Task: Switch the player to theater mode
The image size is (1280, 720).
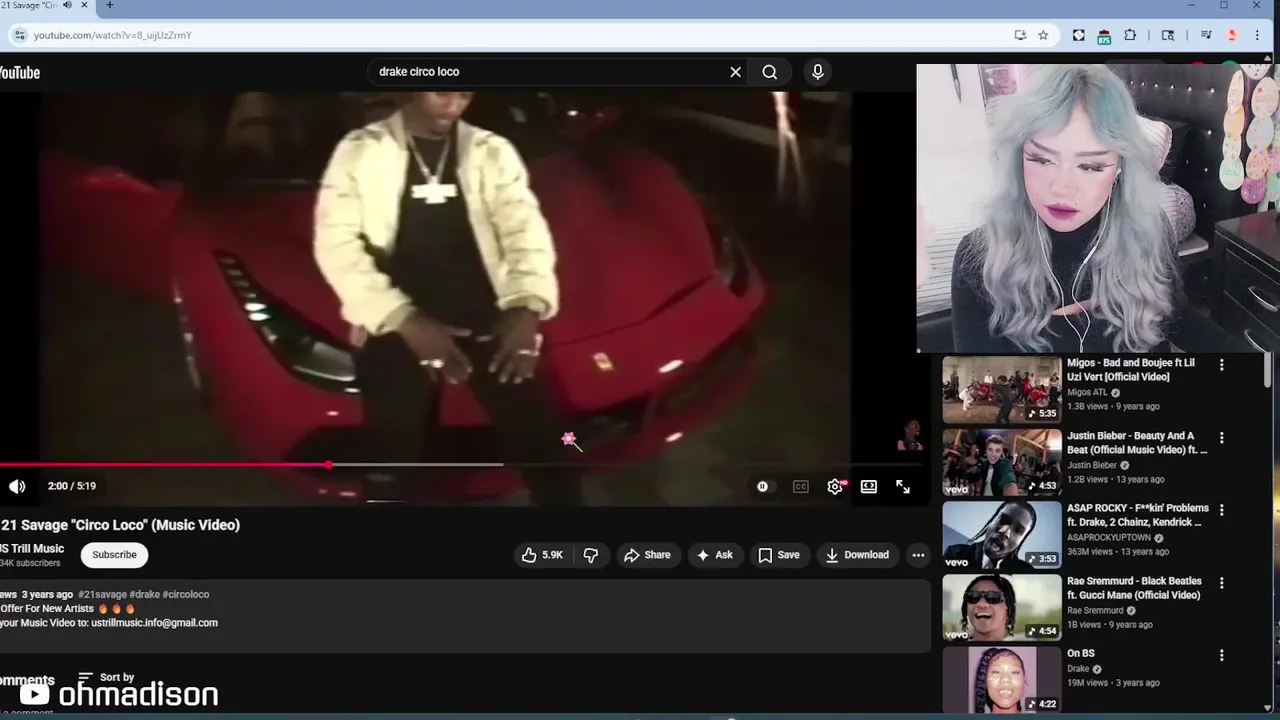Action: (x=869, y=486)
